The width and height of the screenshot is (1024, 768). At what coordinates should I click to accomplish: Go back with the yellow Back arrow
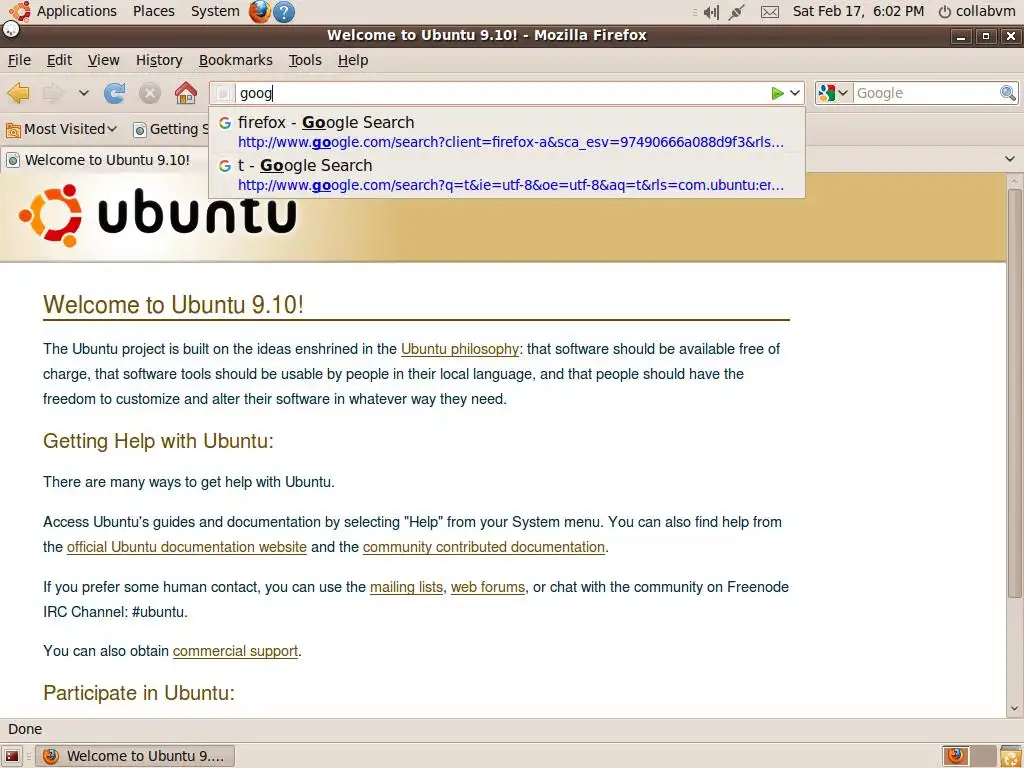[18, 93]
